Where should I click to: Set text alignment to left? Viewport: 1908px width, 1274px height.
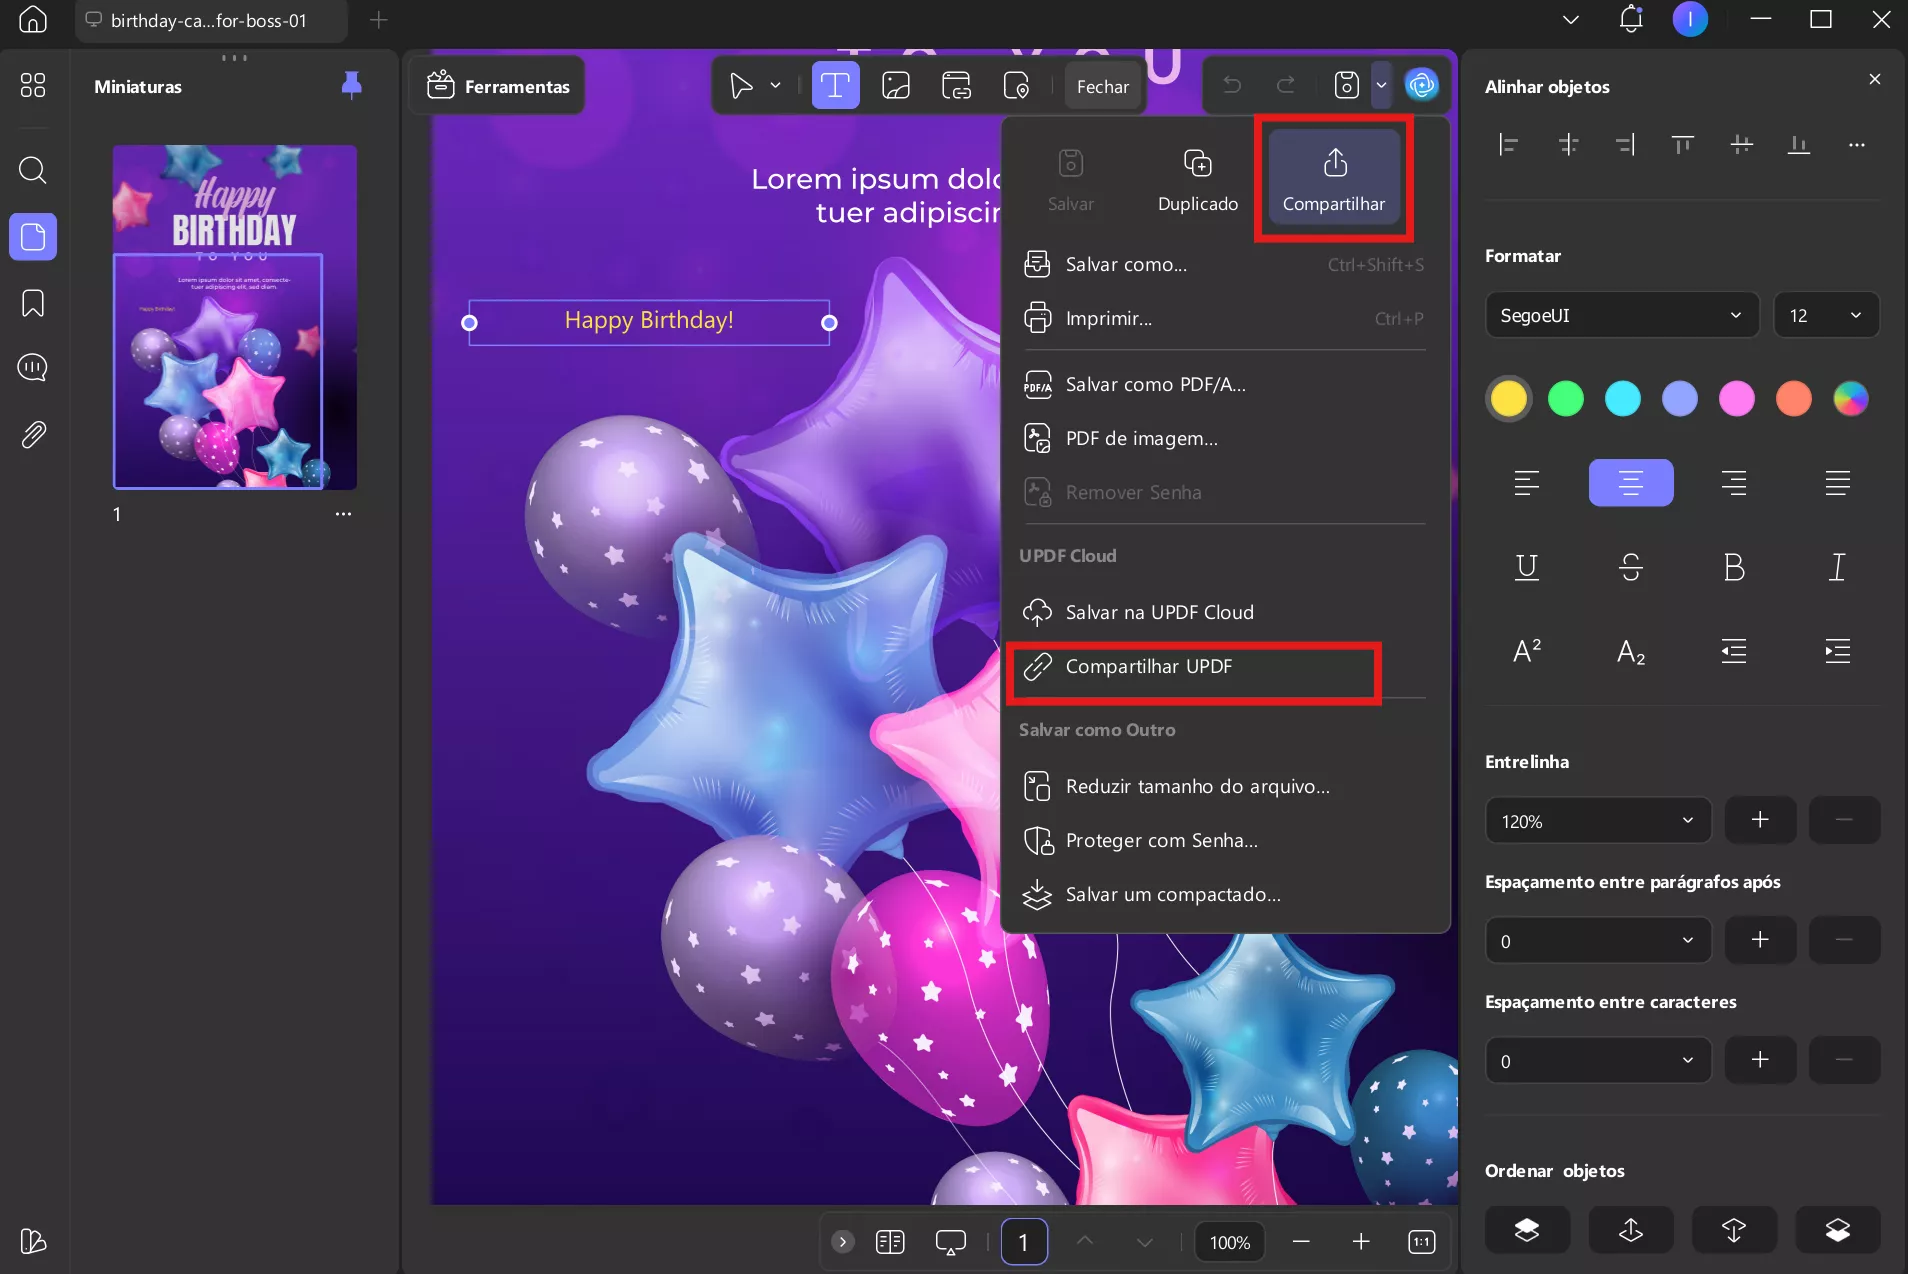click(1526, 483)
